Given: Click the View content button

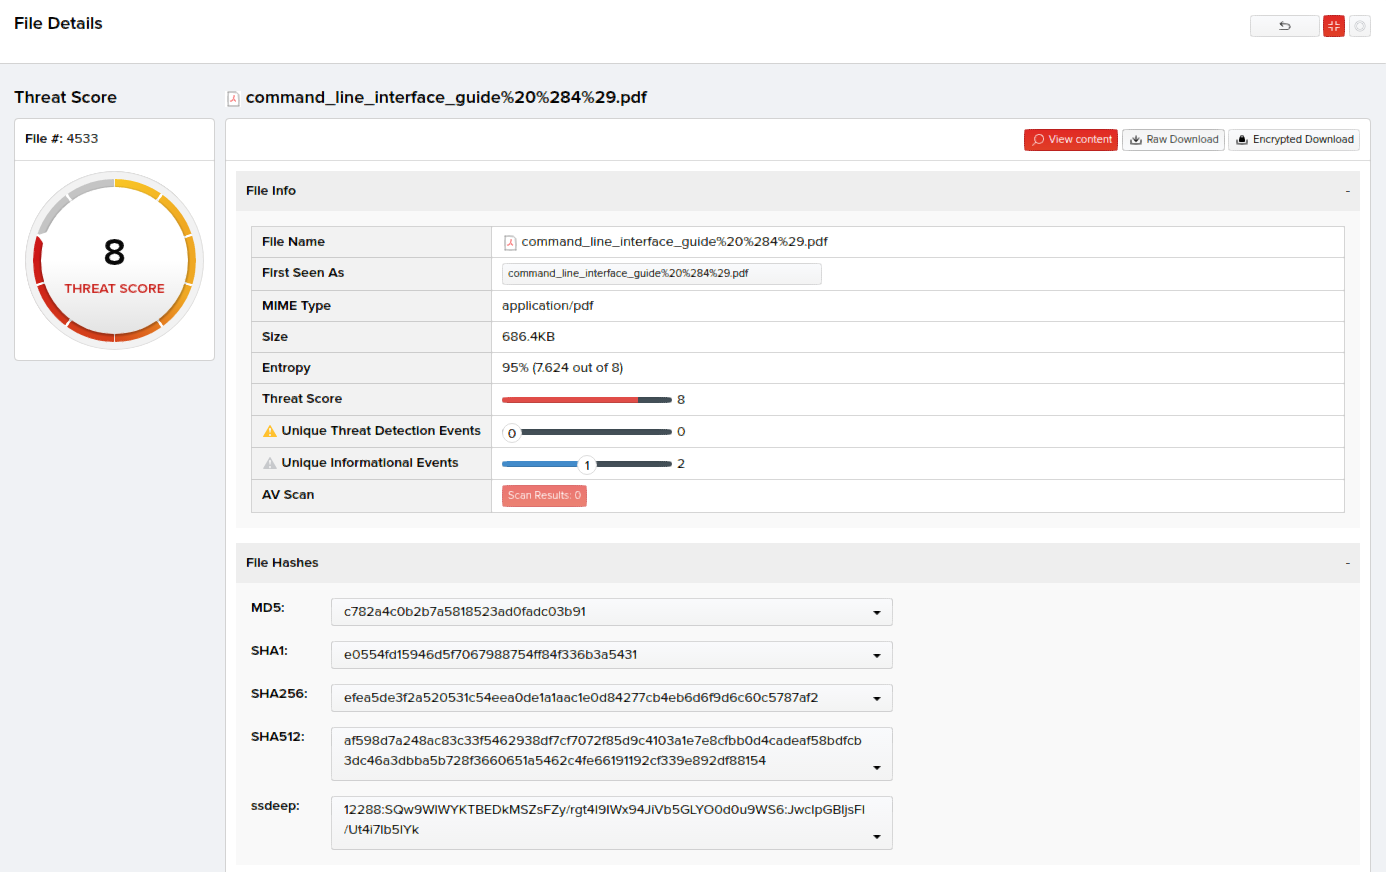Looking at the screenshot, I should (x=1070, y=140).
